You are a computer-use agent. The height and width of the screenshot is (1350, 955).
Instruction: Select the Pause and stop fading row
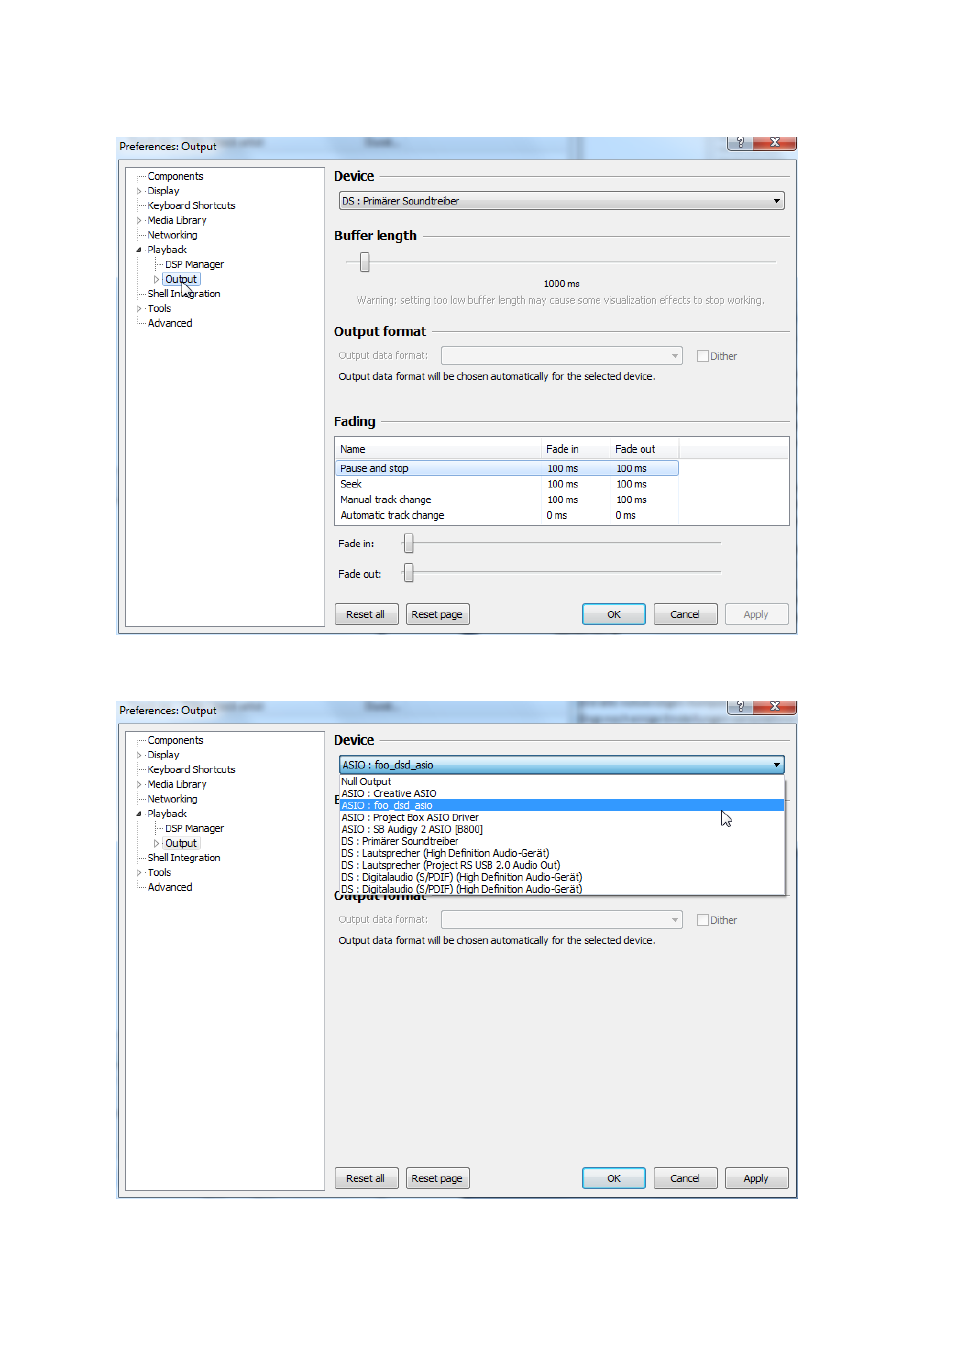click(508, 468)
